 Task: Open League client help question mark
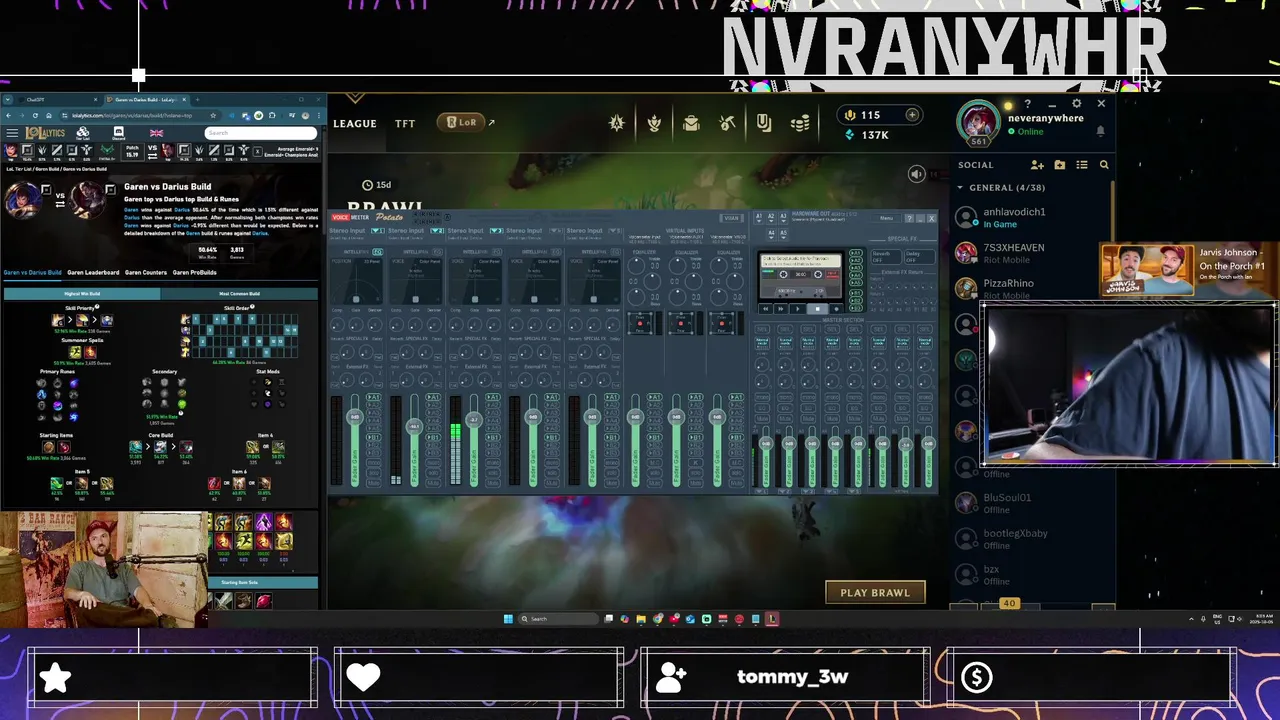click(x=1027, y=104)
